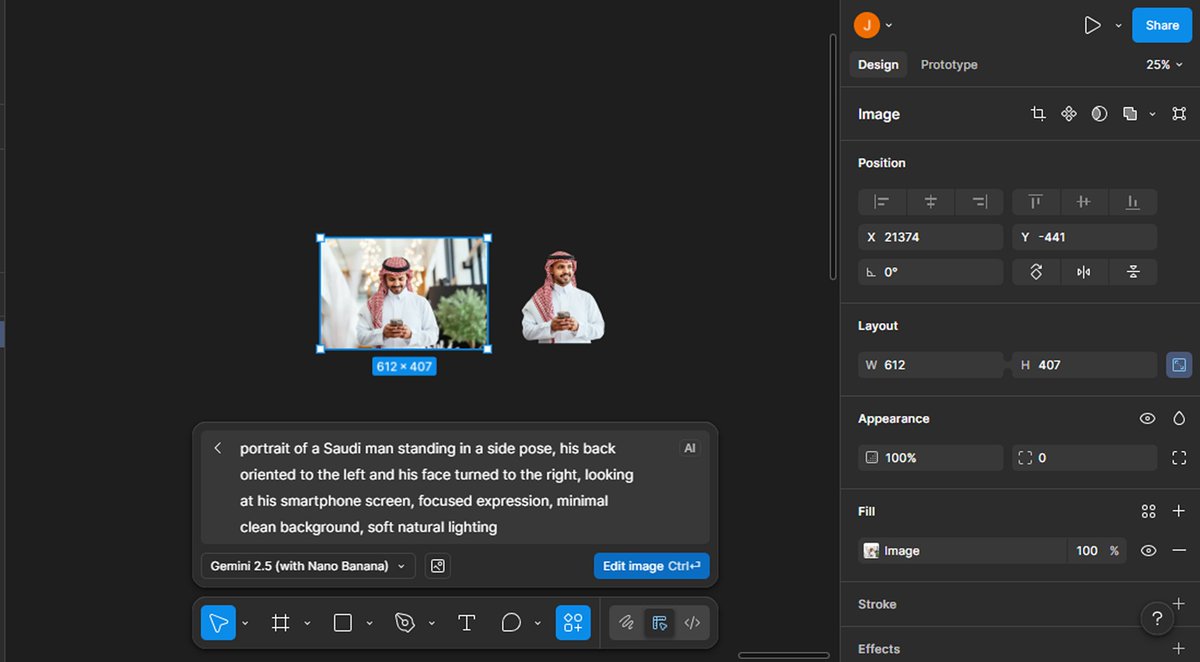Screen dimensions: 1200x662
Task: Click the Flip vertical icon
Action: pyautogui.click(x=1133, y=272)
